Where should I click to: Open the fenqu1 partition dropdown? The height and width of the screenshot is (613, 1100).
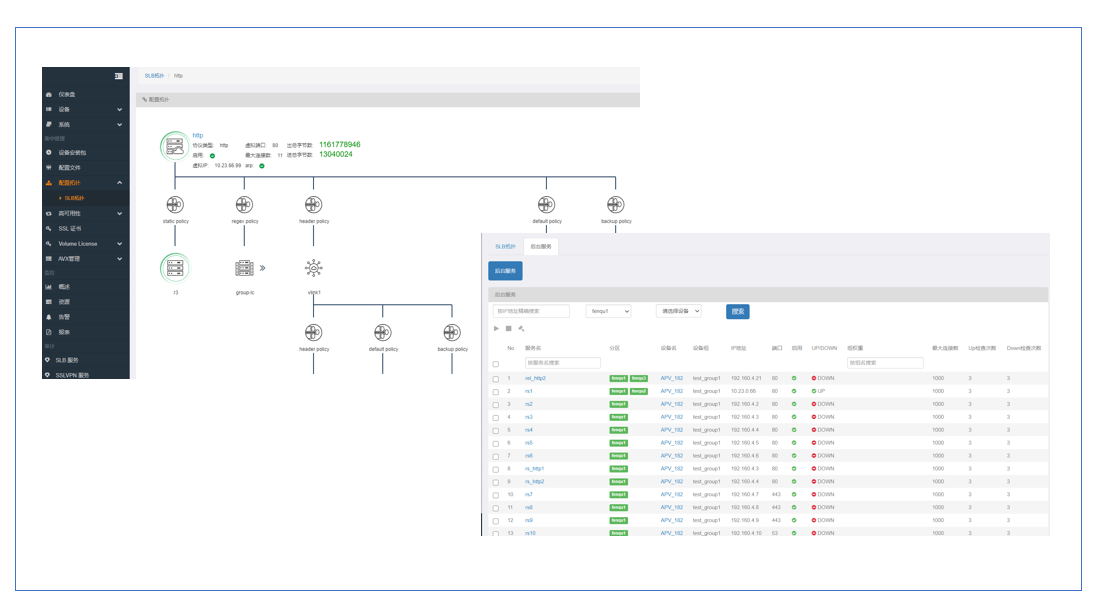point(608,312)
